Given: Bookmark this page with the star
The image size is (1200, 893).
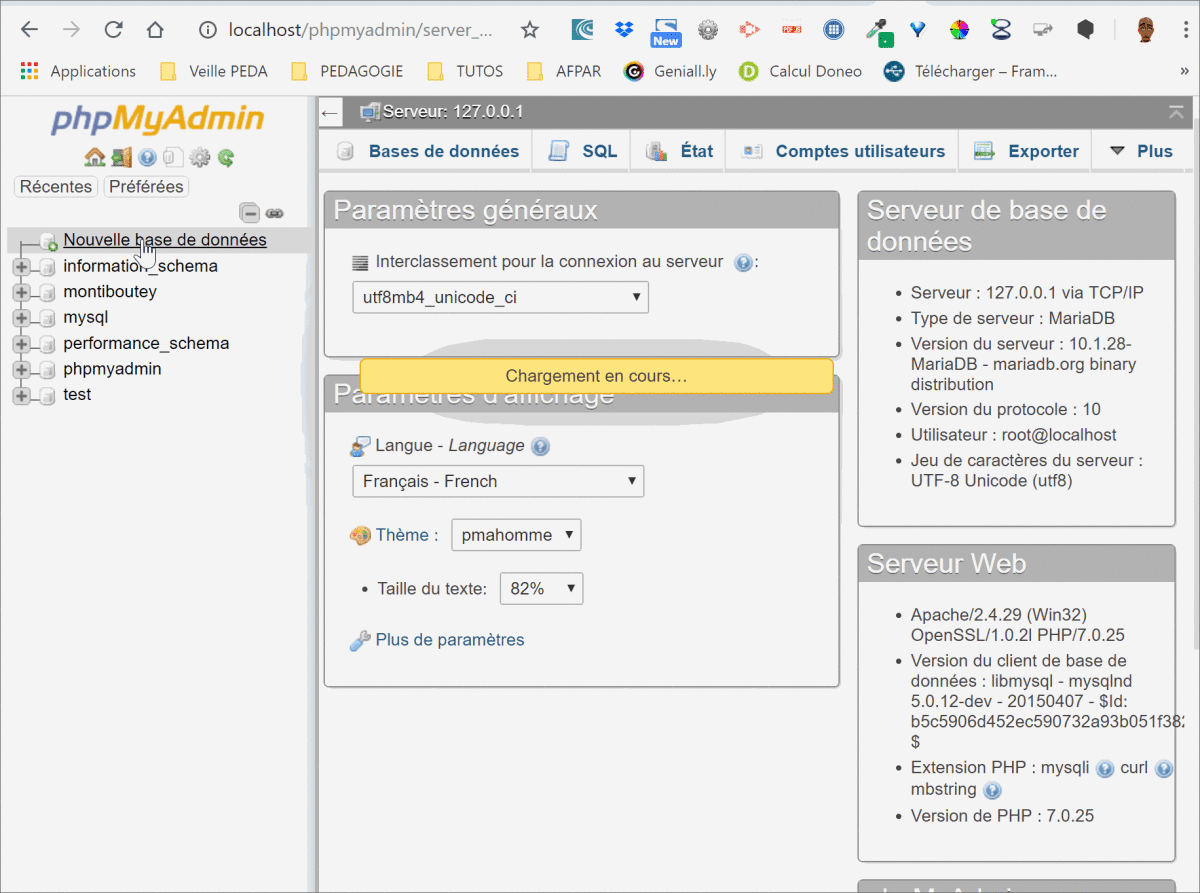Looking at the screenshot, I should point(530,30).
